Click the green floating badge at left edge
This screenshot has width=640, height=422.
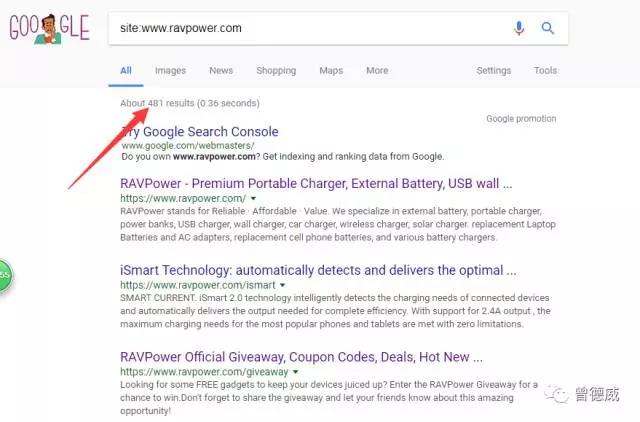[x=6, y=275]
